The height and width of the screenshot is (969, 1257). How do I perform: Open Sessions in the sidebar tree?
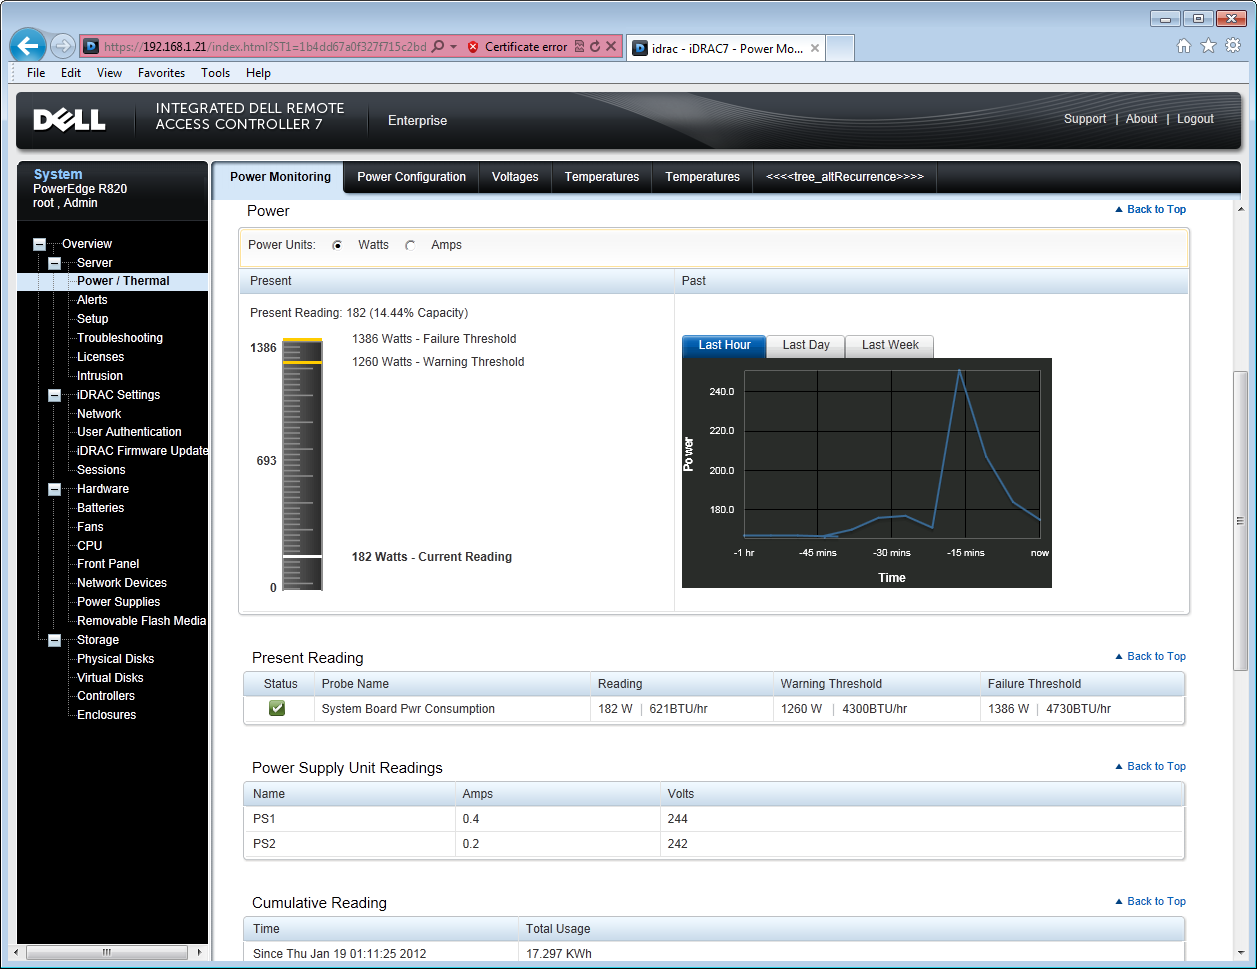(101, 470)
